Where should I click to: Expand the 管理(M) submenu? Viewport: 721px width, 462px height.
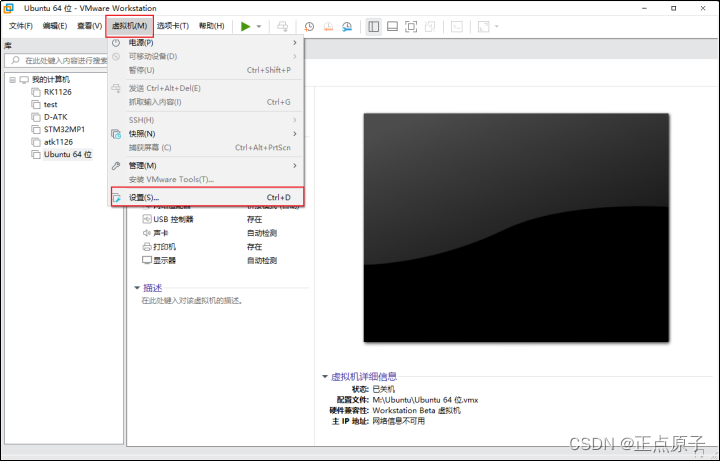point(206,165)
